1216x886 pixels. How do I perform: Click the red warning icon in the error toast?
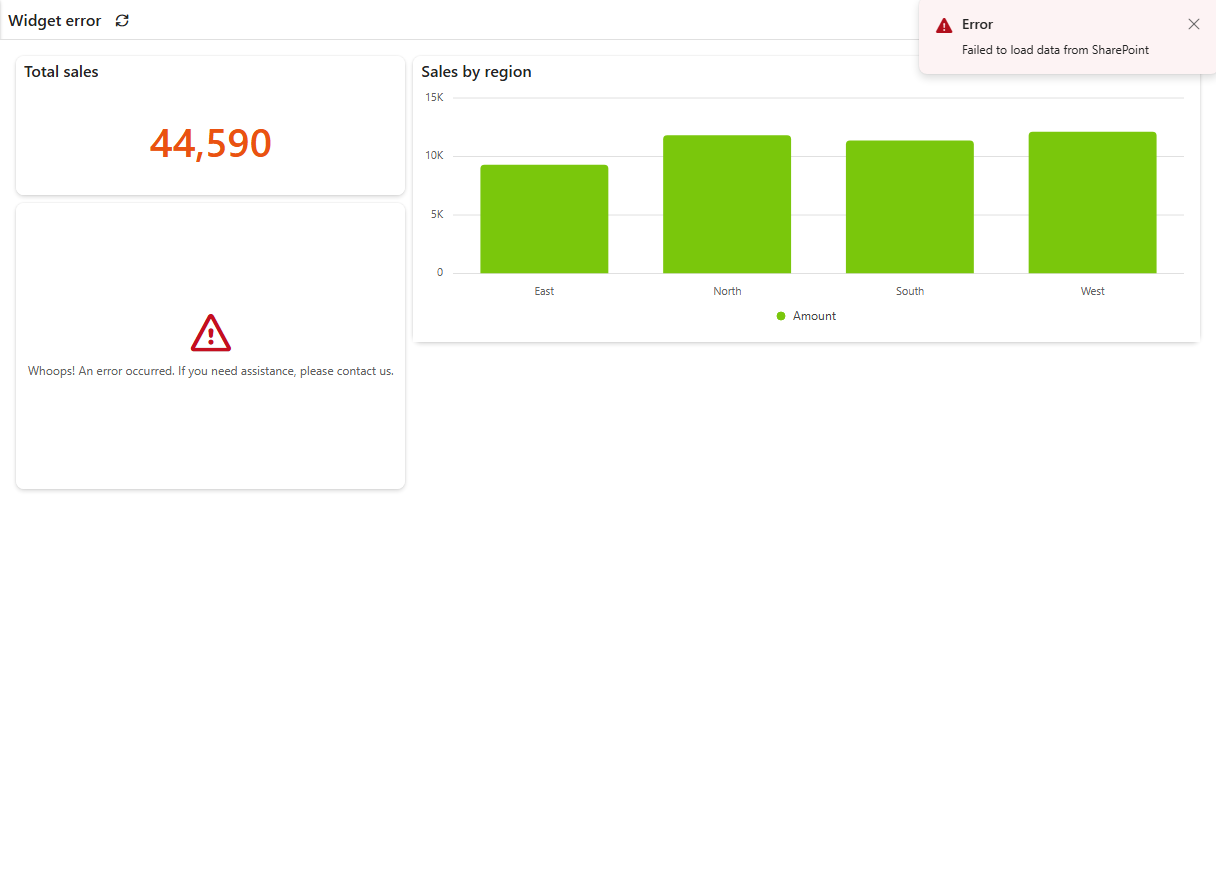click(944, 25)
